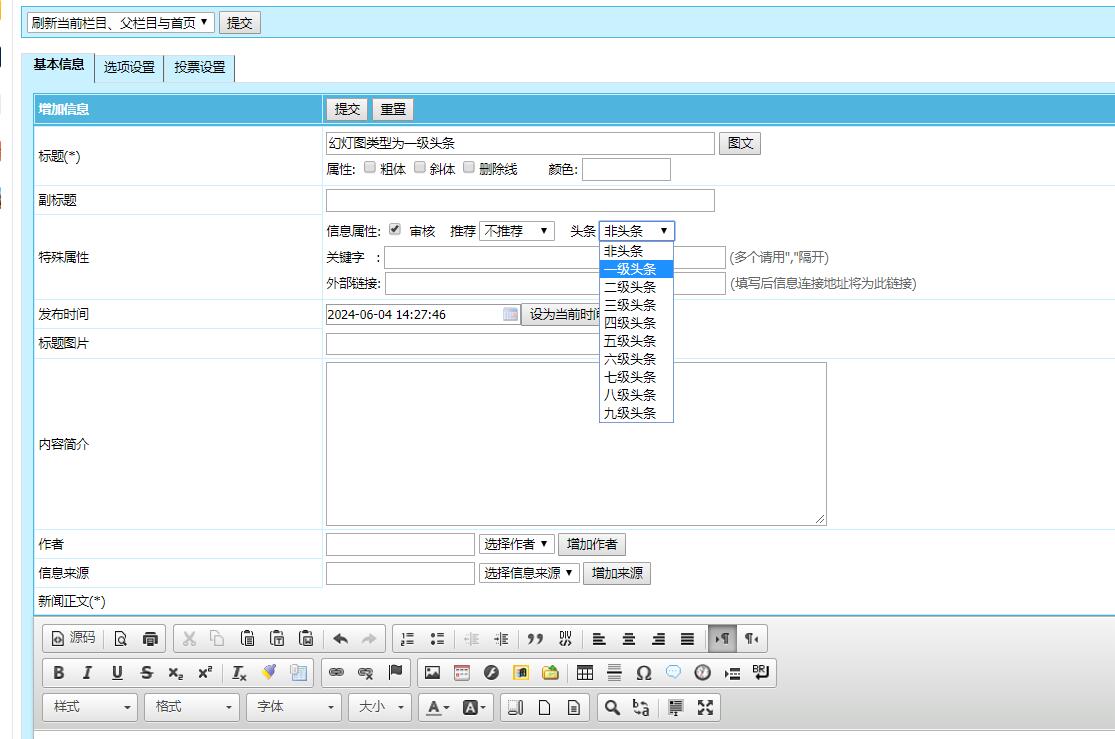This screenshot has width=1115, height=739.
Task: Click the 颜色 title color field
Action: coord(626,170)
